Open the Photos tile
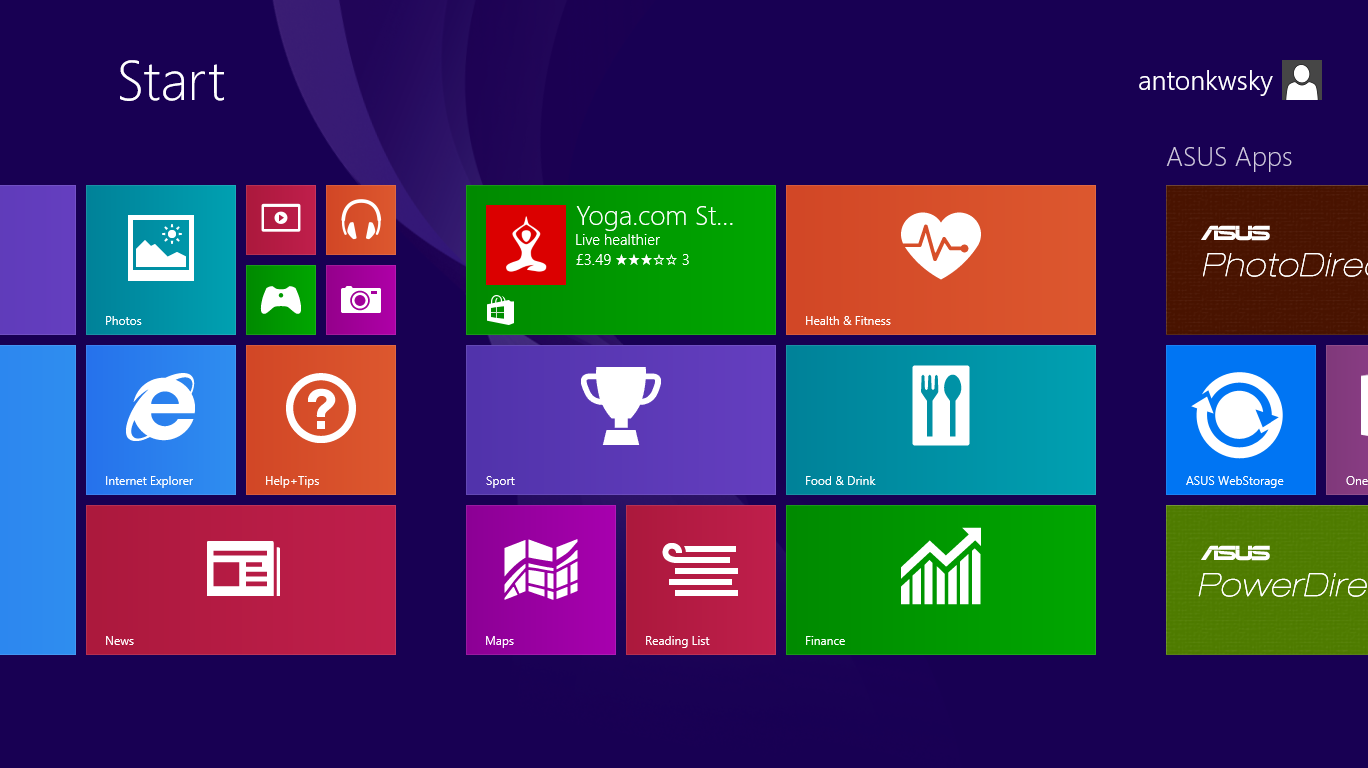The image size is (1368, 768). tap(161, 260)
